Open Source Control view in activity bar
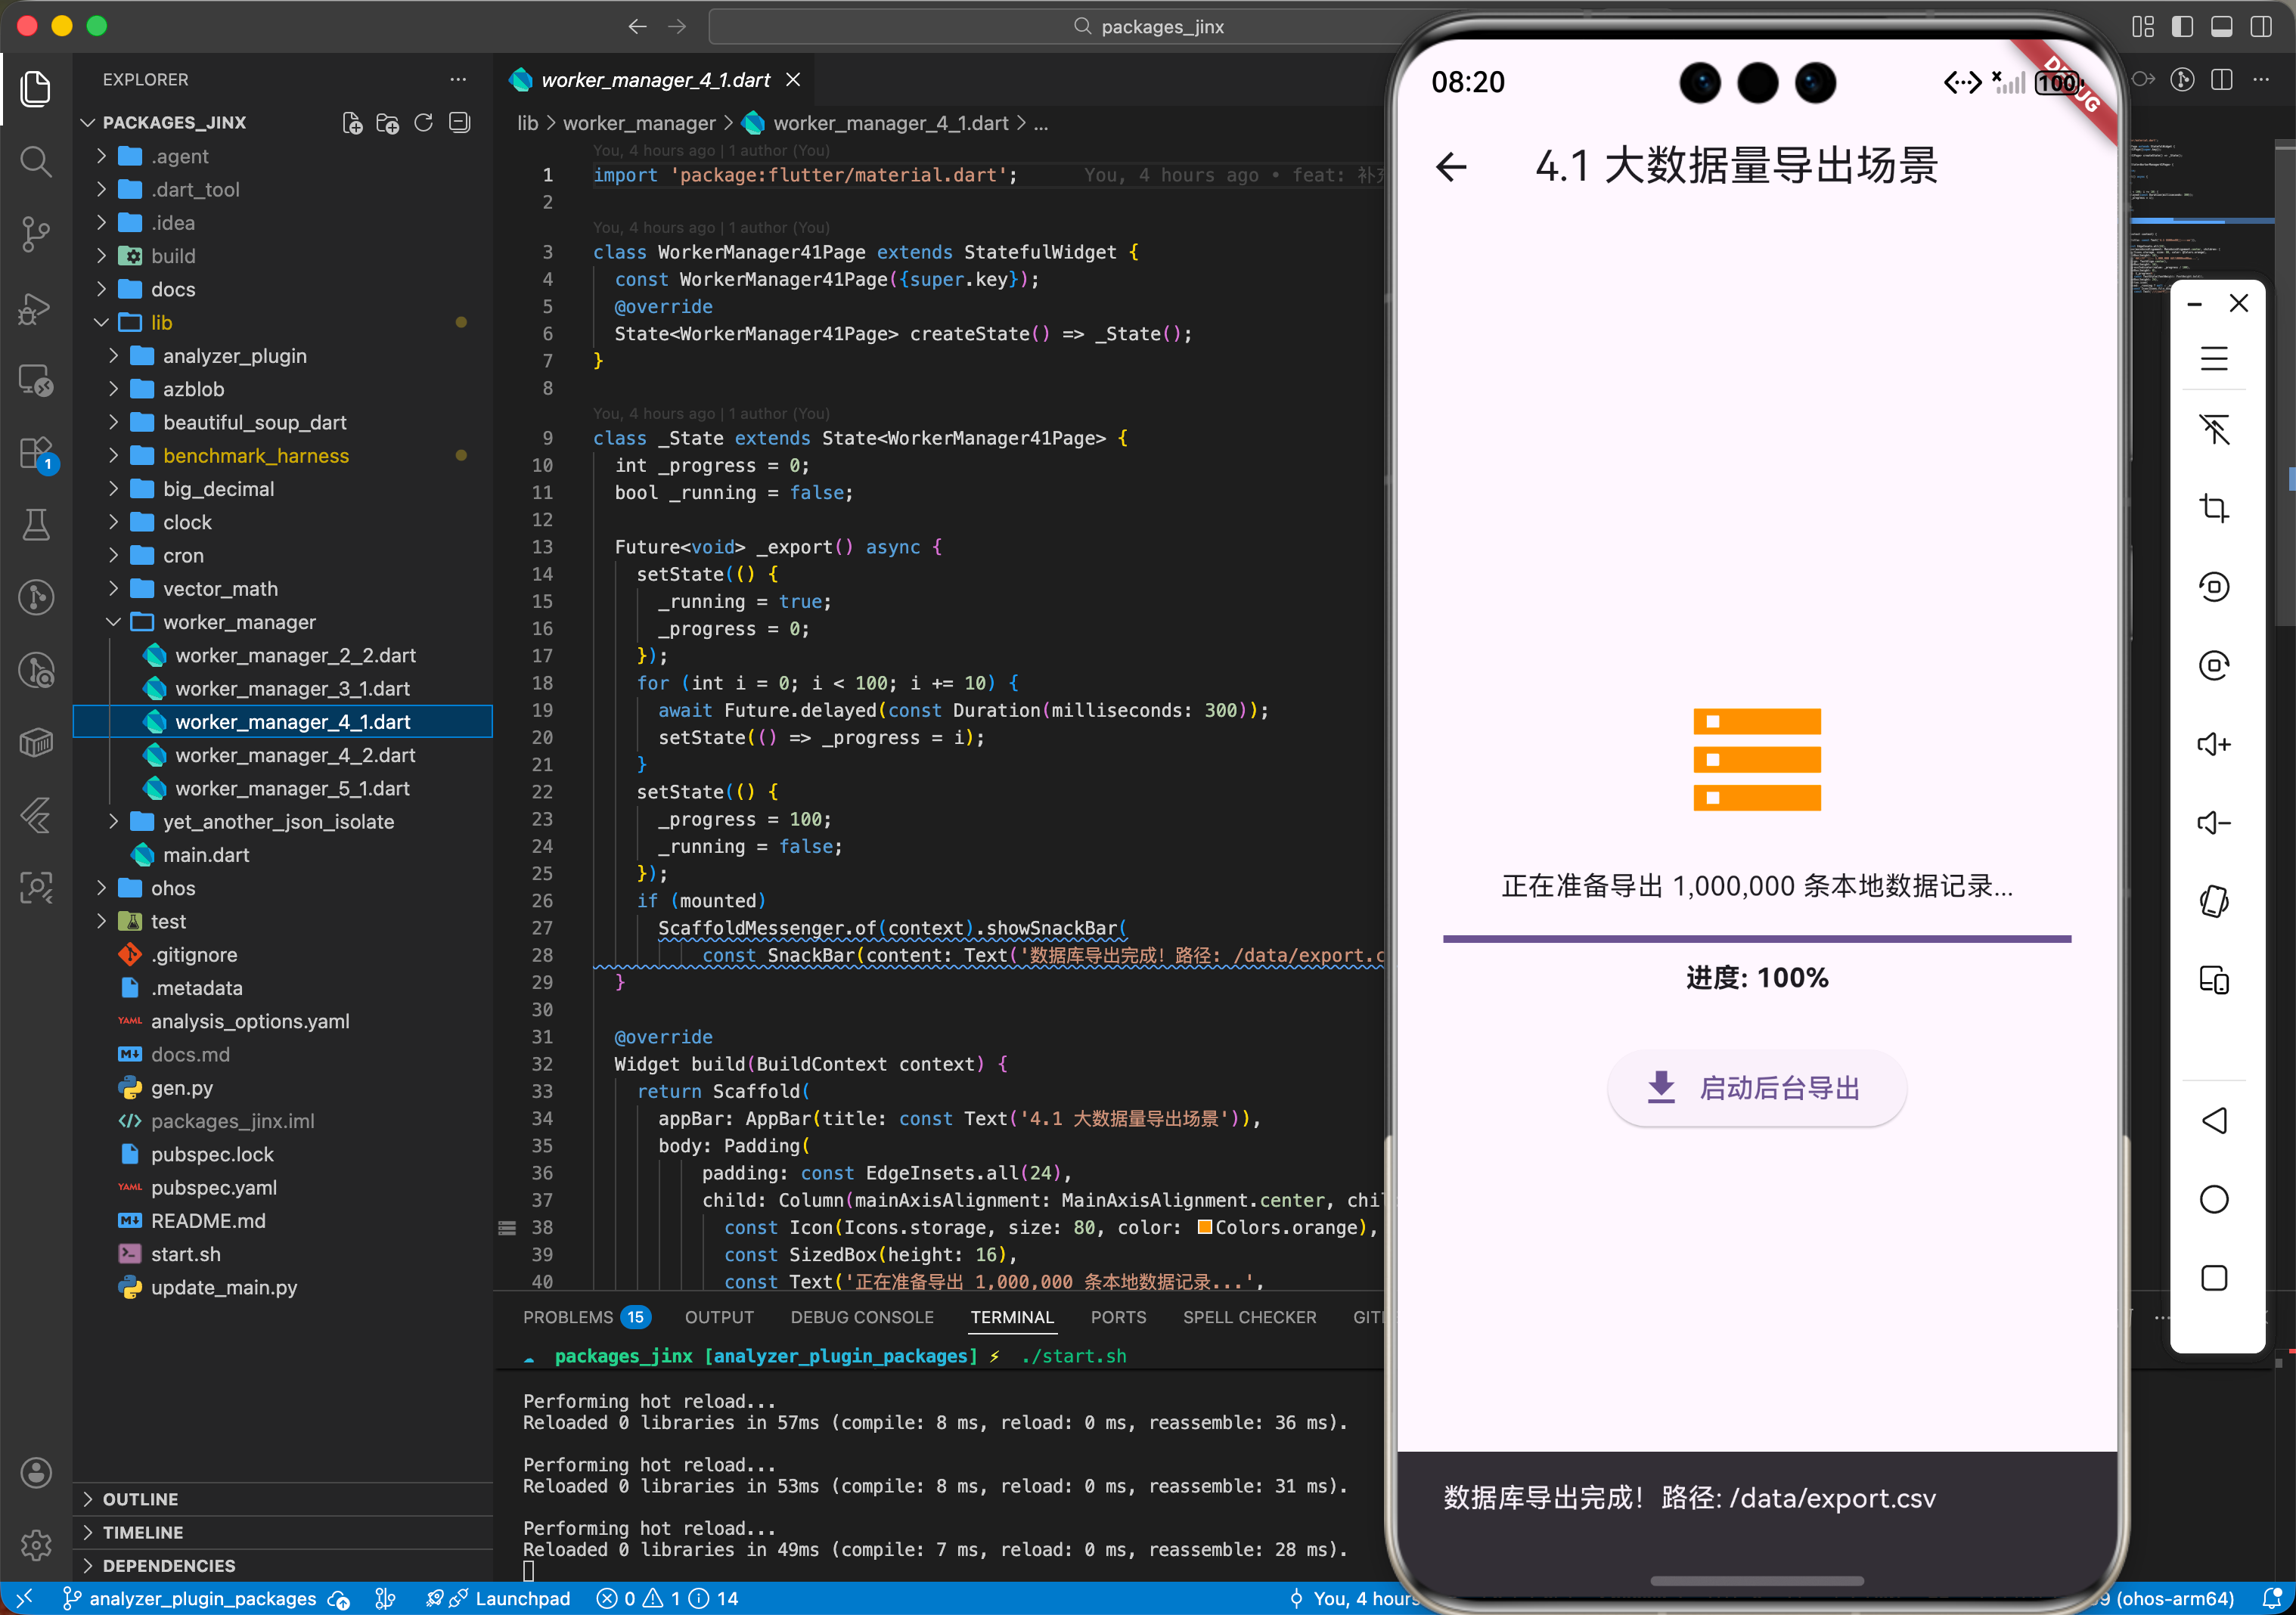This screenshot has height=1615, width=2296. point(36,234)
